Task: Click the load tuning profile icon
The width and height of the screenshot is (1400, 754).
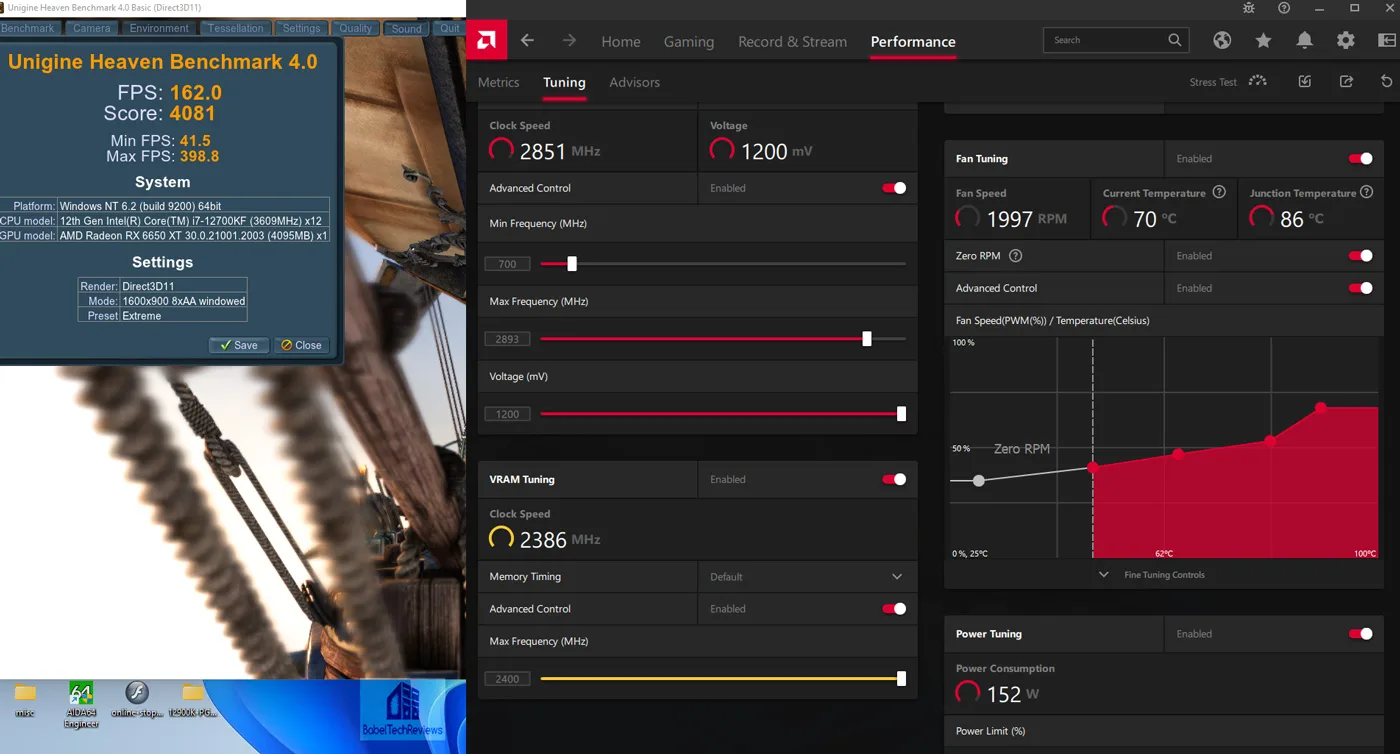Action: 1305,82
